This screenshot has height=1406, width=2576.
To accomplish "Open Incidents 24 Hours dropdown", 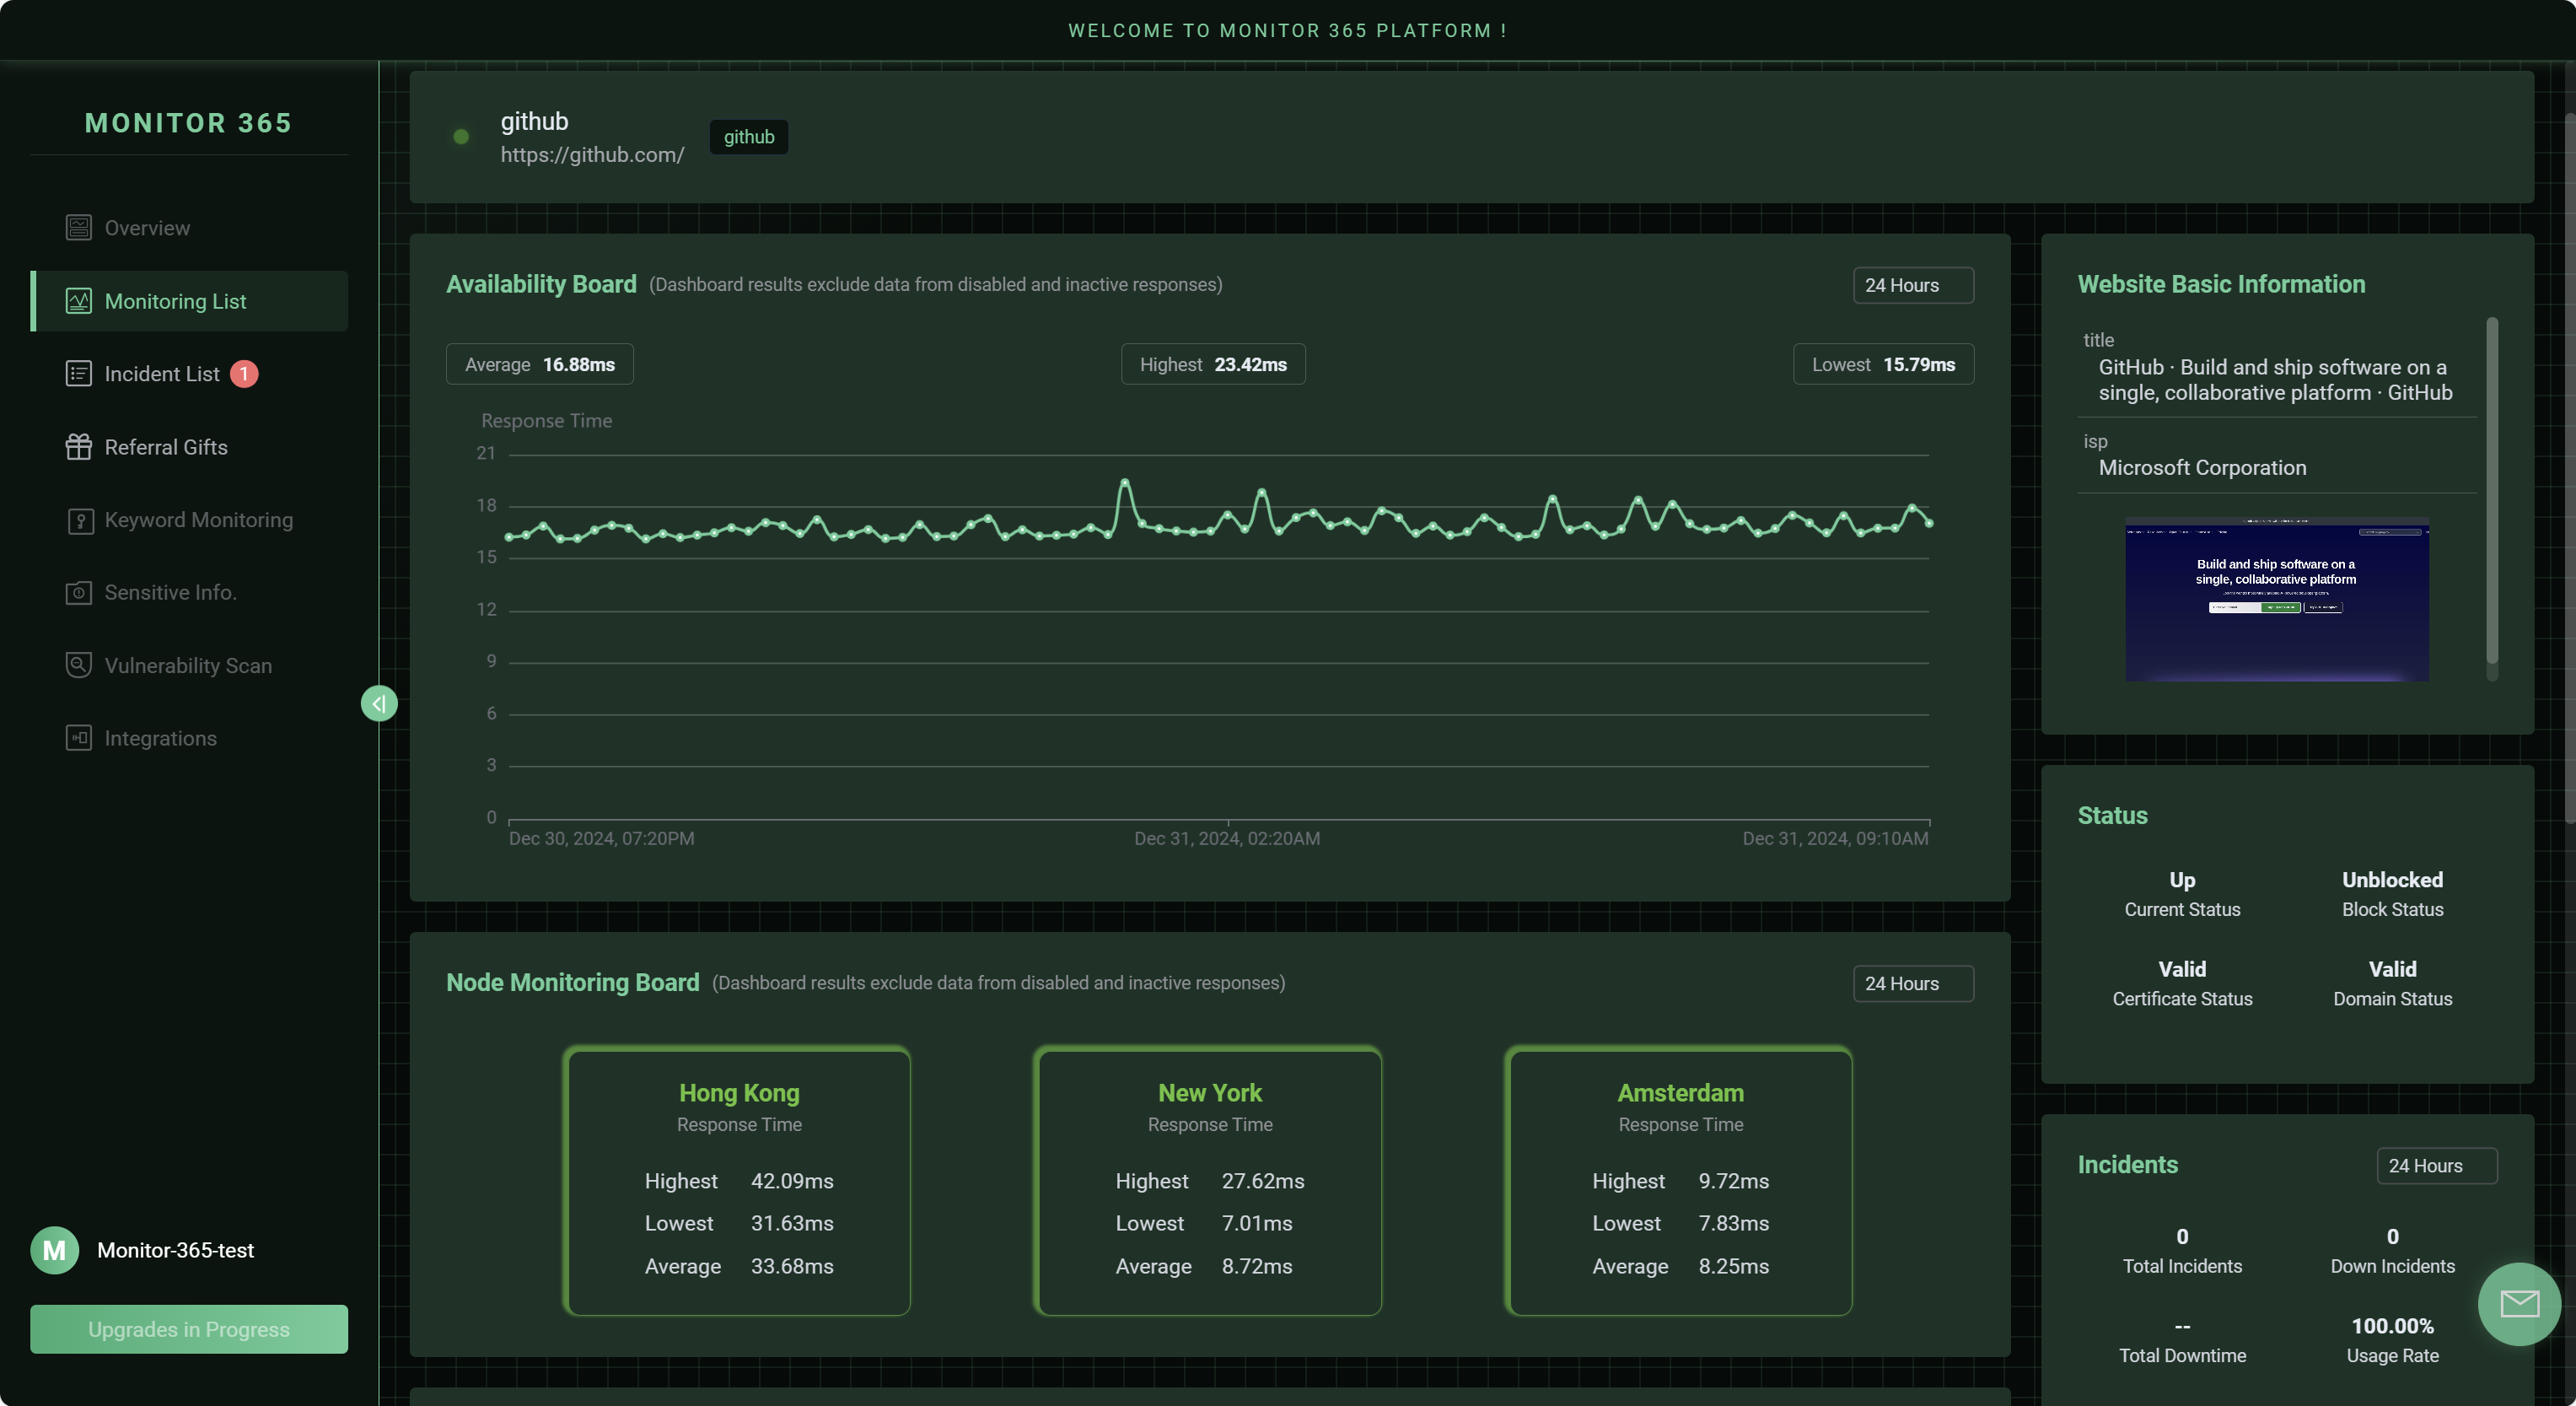I will [x=2437, y=1166].
